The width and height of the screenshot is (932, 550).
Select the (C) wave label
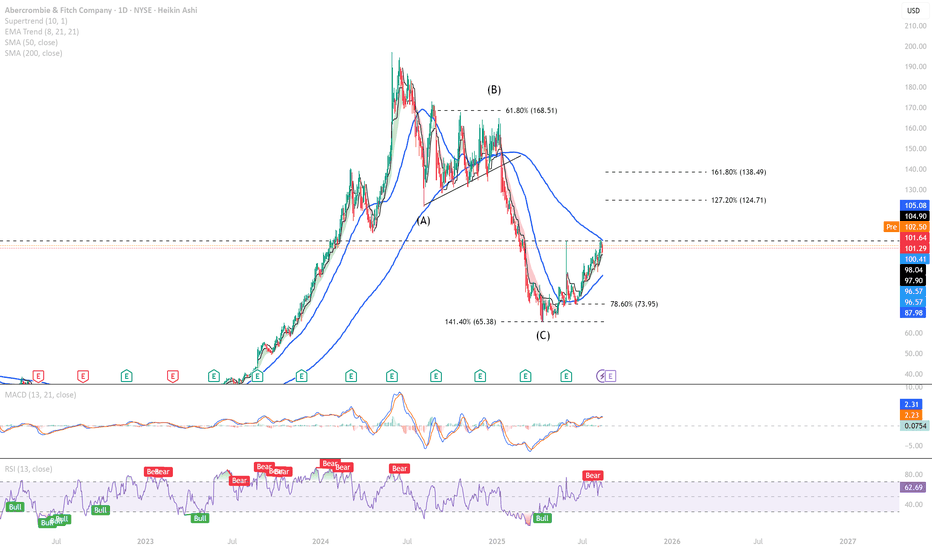pos(543,335)
